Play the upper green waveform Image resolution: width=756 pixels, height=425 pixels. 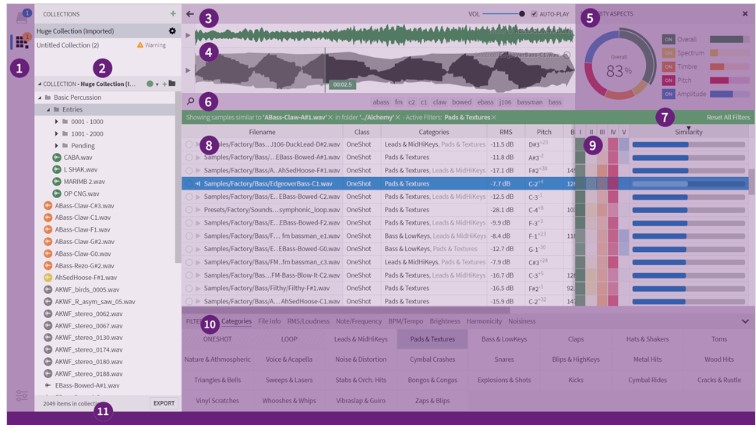point(188,35)
